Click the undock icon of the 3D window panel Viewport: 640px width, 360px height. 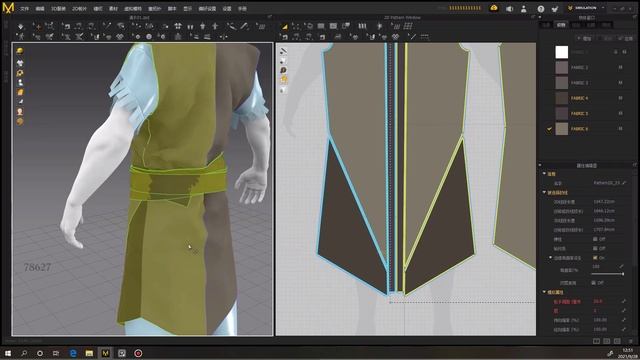[269, 17]
